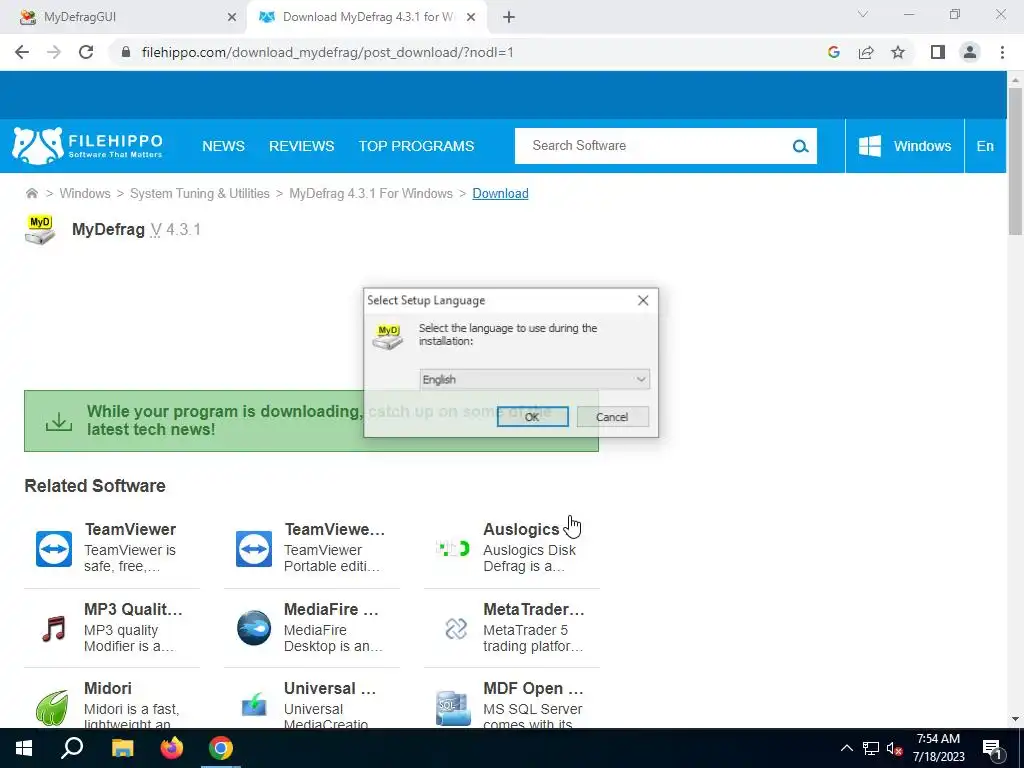This screenshot has height=768, width=1024.
Task: Click MyDefrag 4.3.1 For Windows breadcrumb
Action: point(371,193)
